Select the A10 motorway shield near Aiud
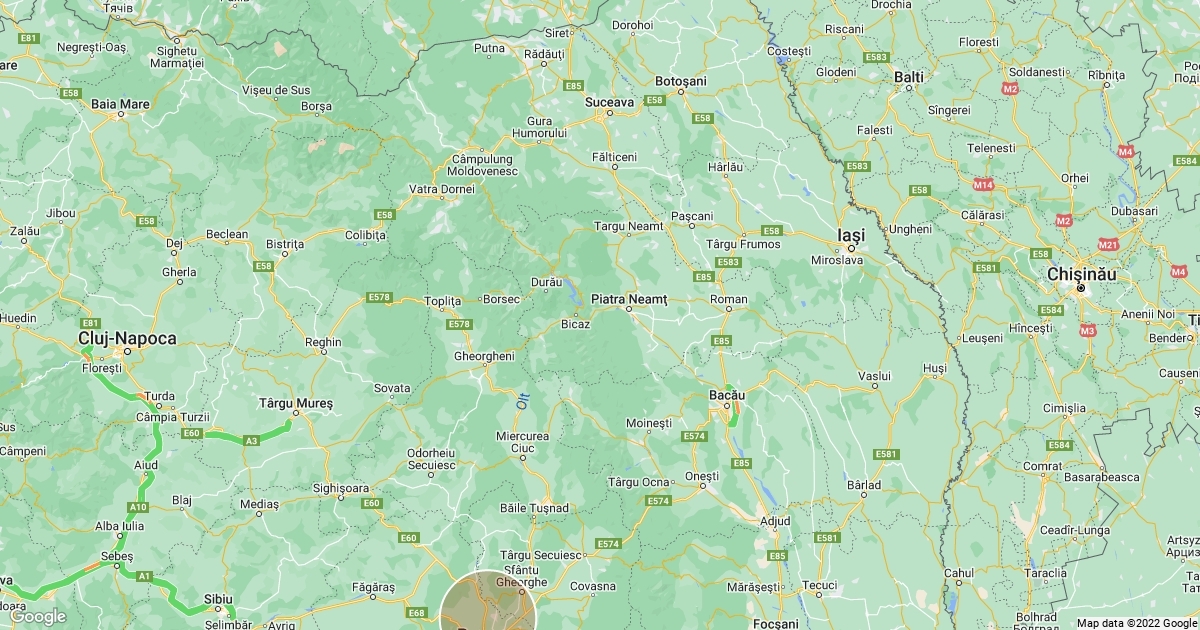Image resolution: width=1200 pixels, height=630 pixels. 137,507
